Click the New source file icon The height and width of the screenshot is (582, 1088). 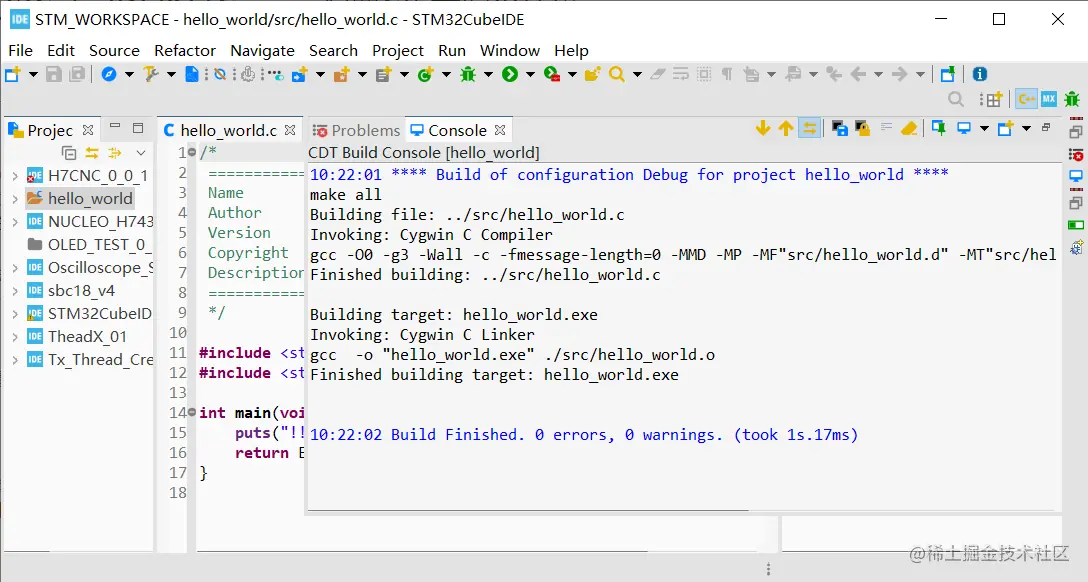(383, 74)
